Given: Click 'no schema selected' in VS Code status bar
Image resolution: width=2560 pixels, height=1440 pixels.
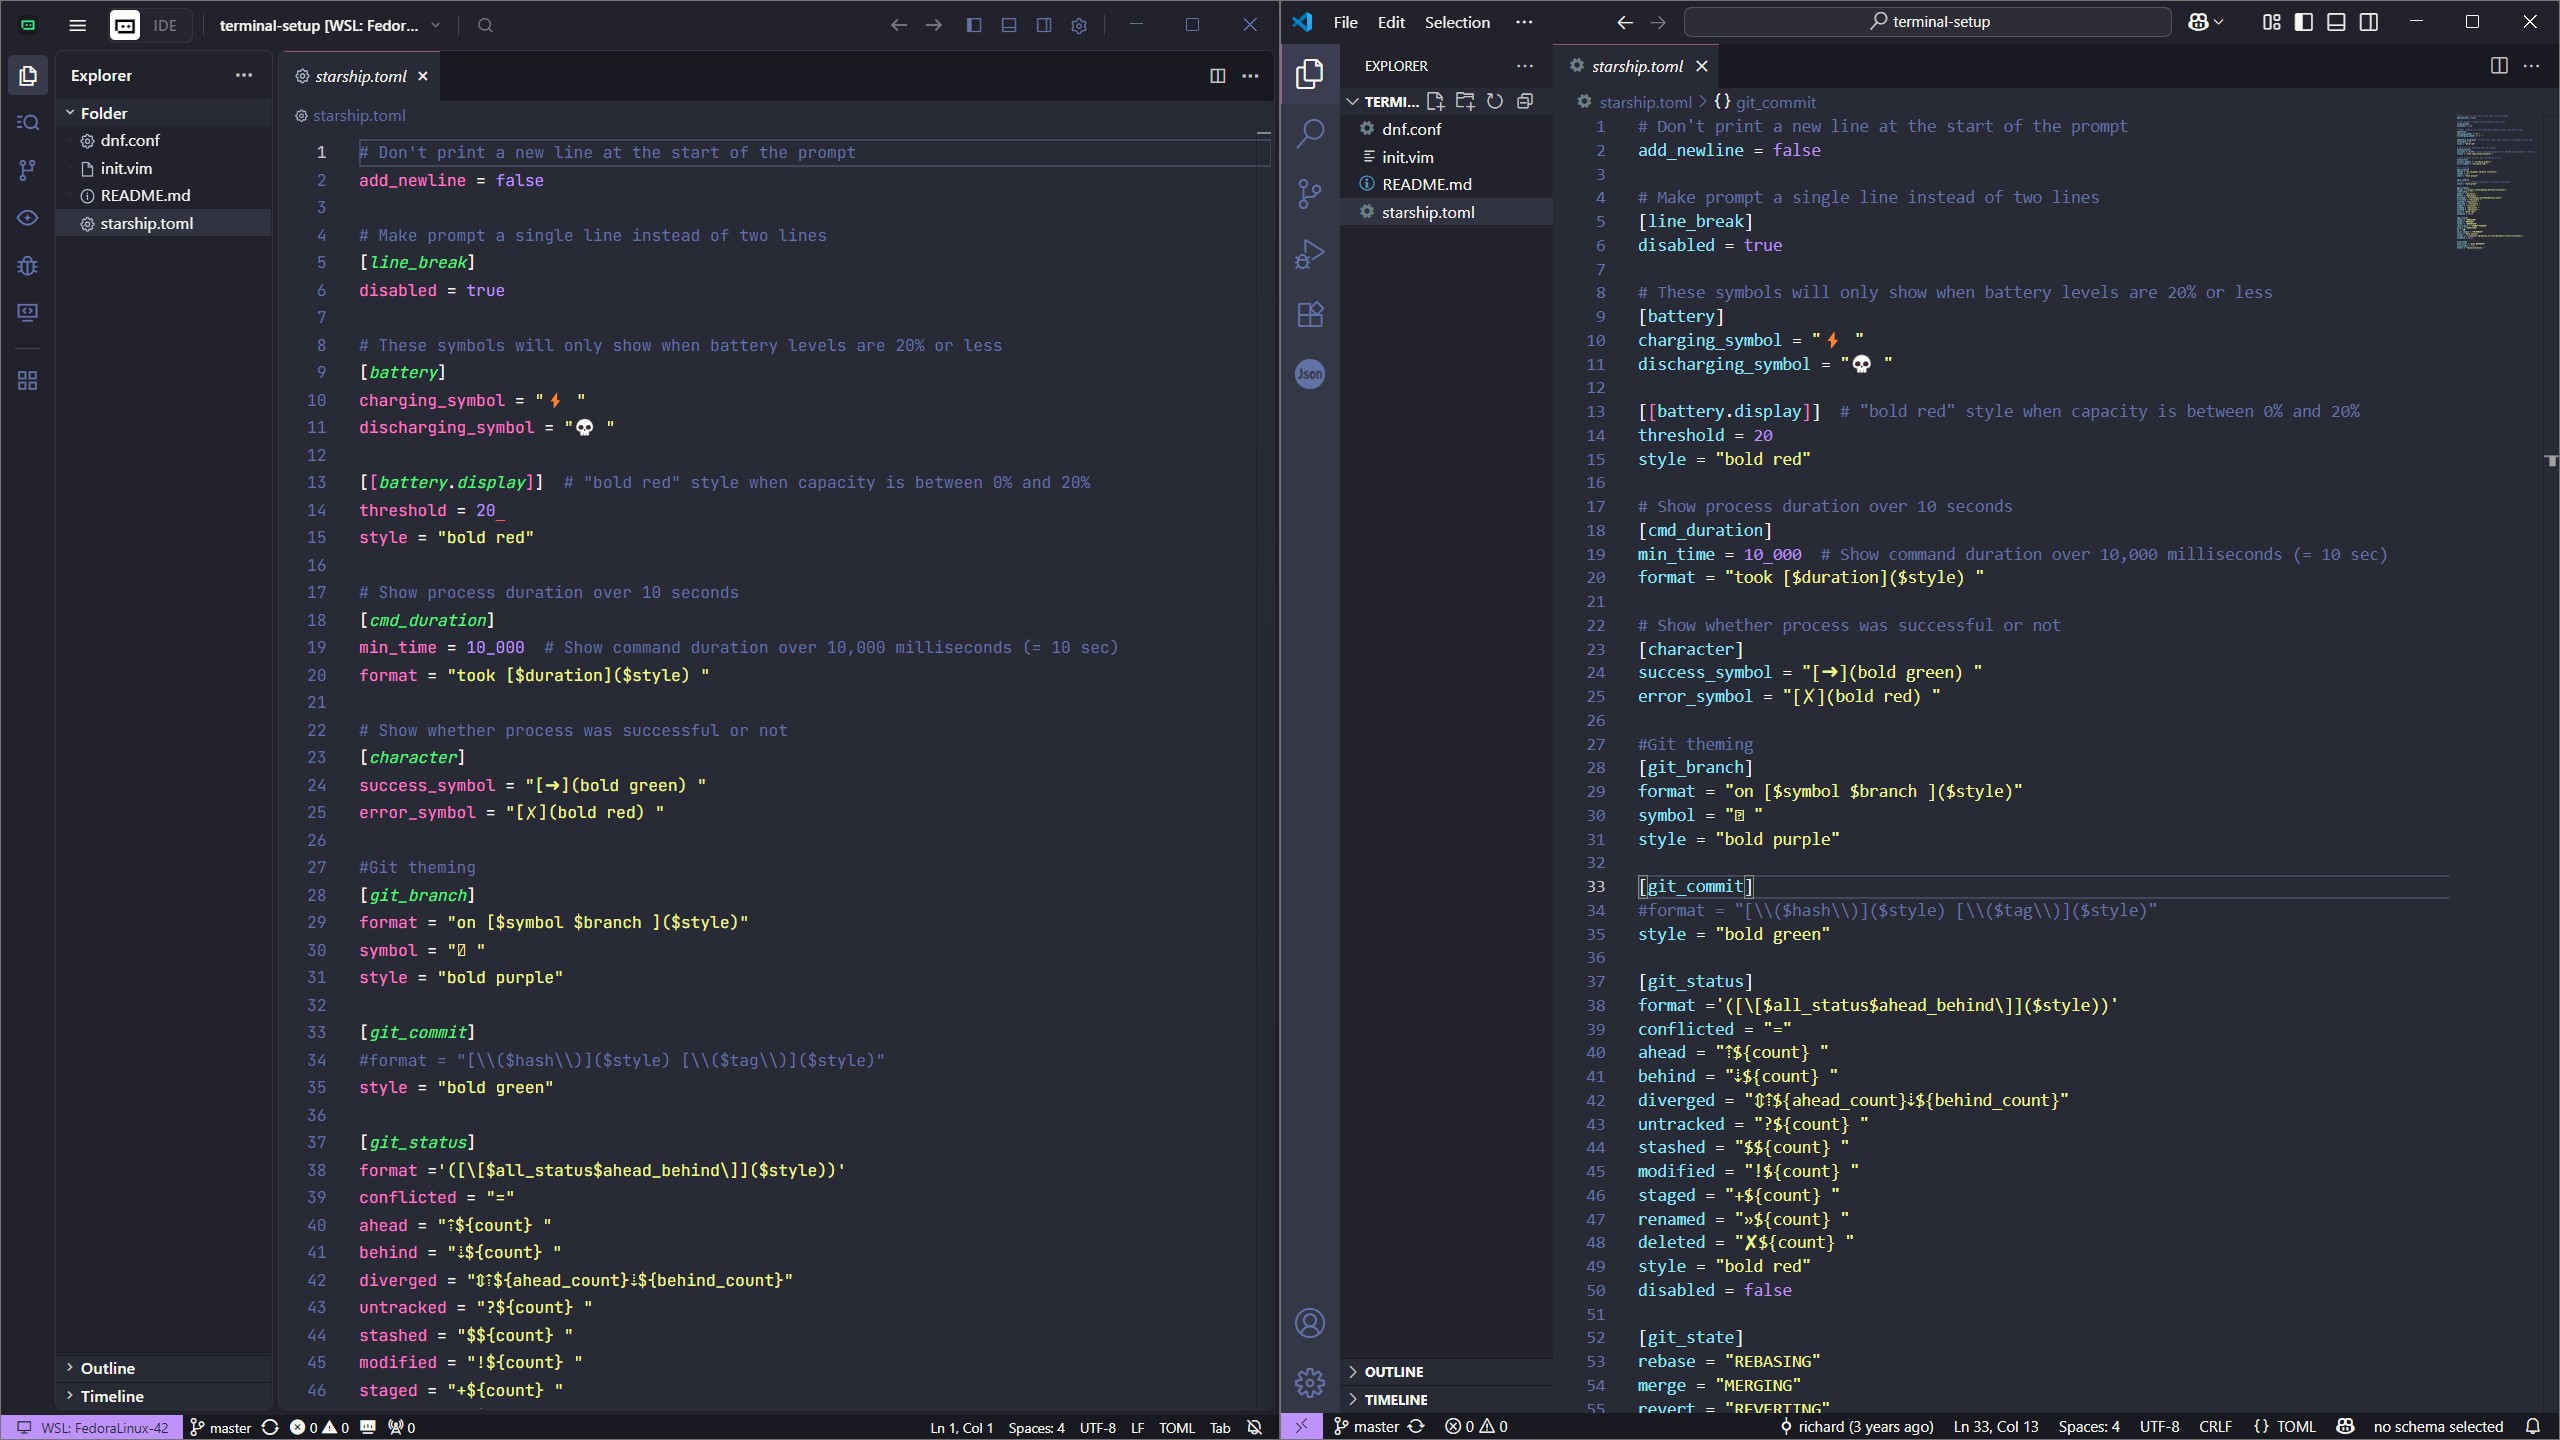Looking at the screenshot, I should (x=2438, y=1426).
